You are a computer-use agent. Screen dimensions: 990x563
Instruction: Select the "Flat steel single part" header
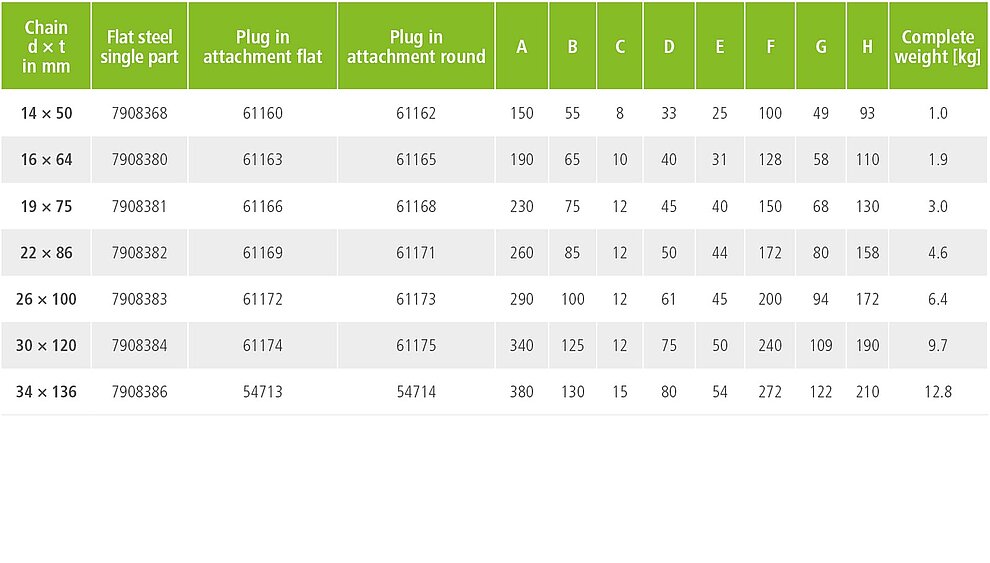click(140, 46)
